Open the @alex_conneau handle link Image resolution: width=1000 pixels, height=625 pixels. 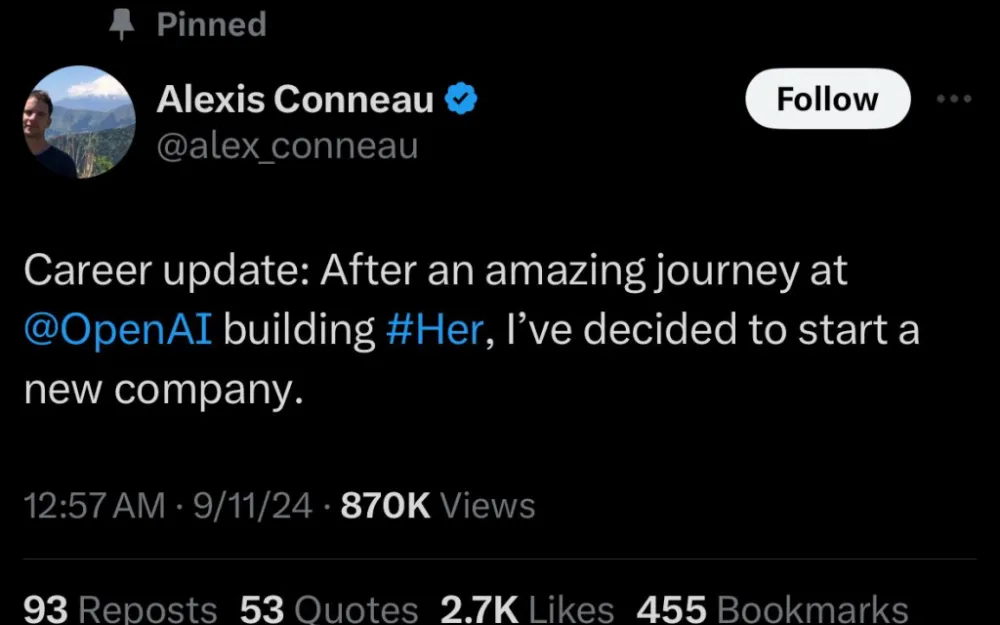[287, 147]
